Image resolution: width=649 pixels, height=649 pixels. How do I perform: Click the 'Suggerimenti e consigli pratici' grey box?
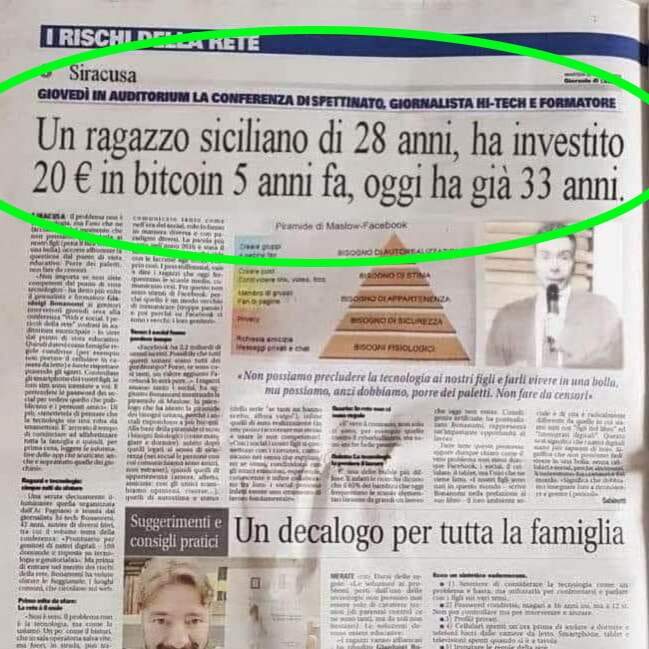(176, 531)
